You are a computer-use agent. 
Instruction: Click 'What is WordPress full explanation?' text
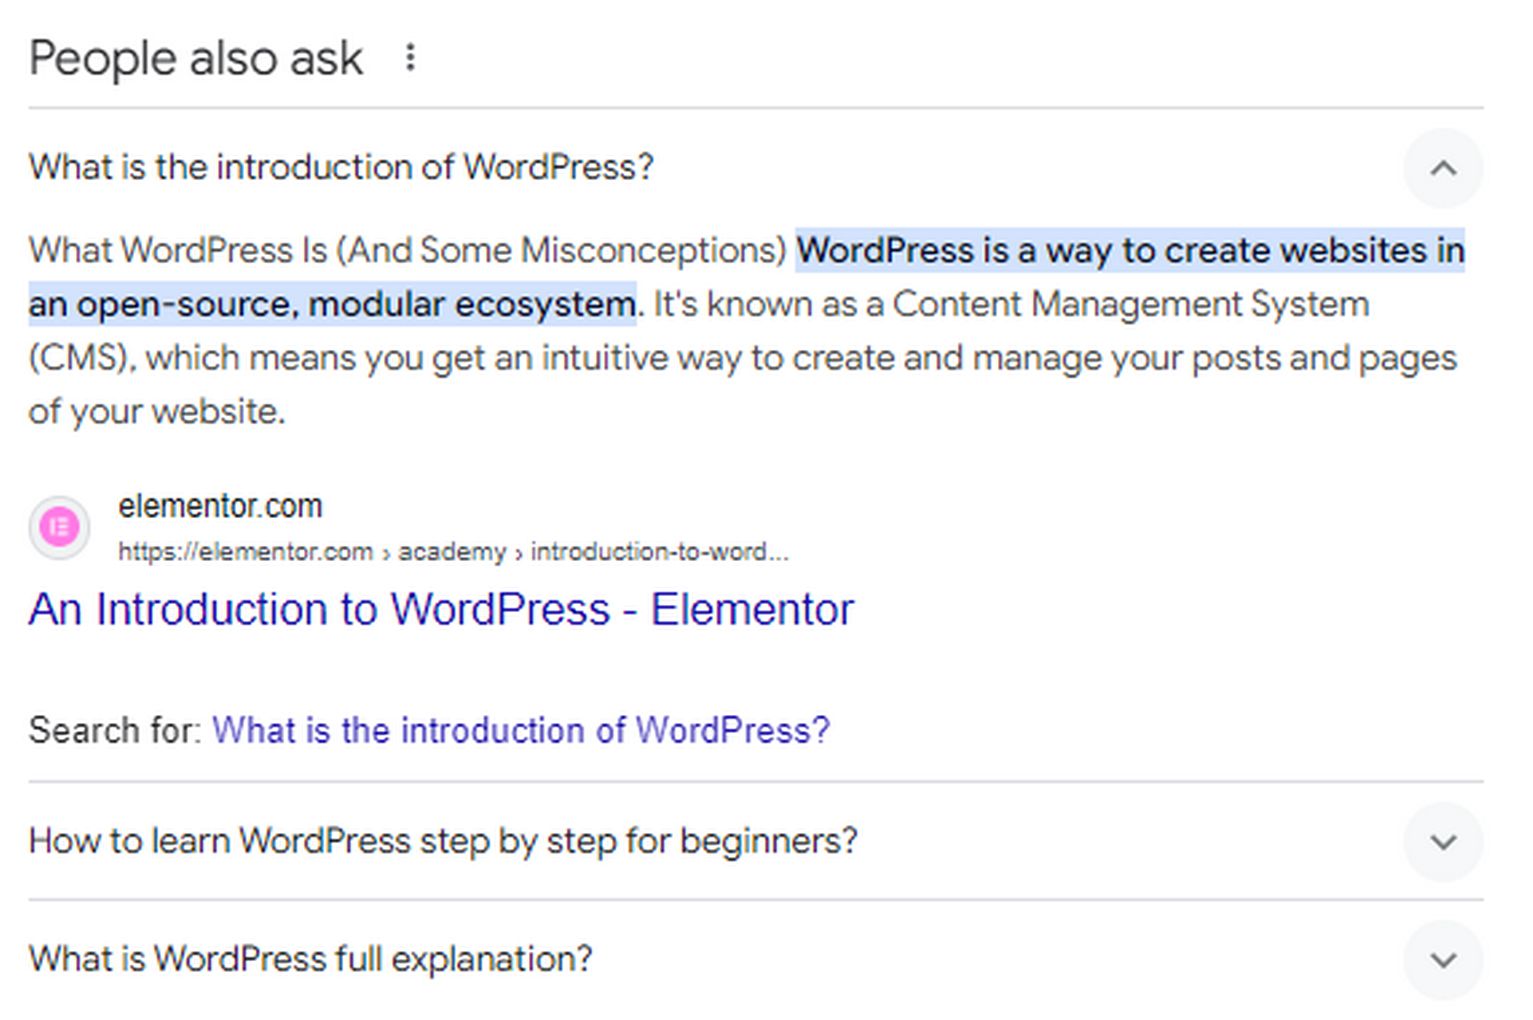(311, 959)
